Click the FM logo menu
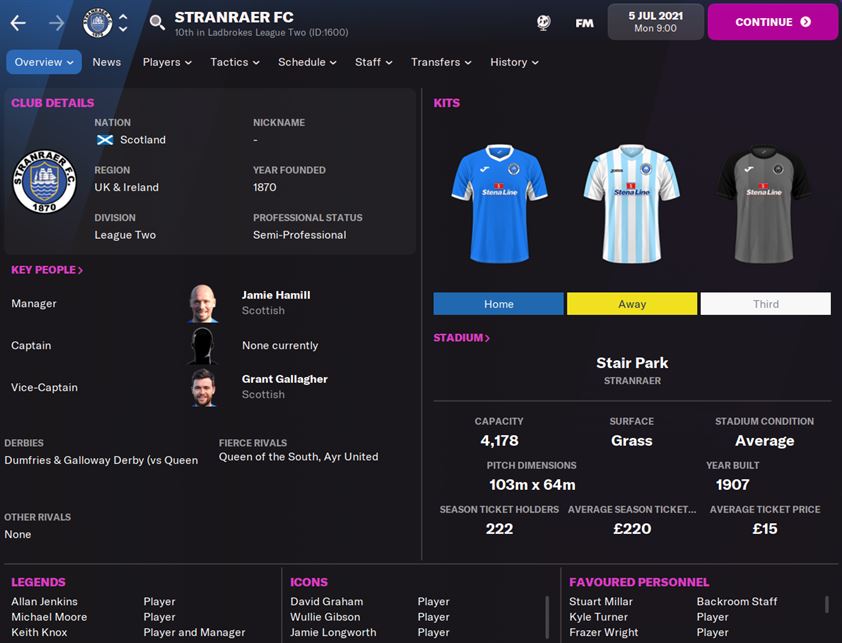The image size is (842, 643). point(584,23)
